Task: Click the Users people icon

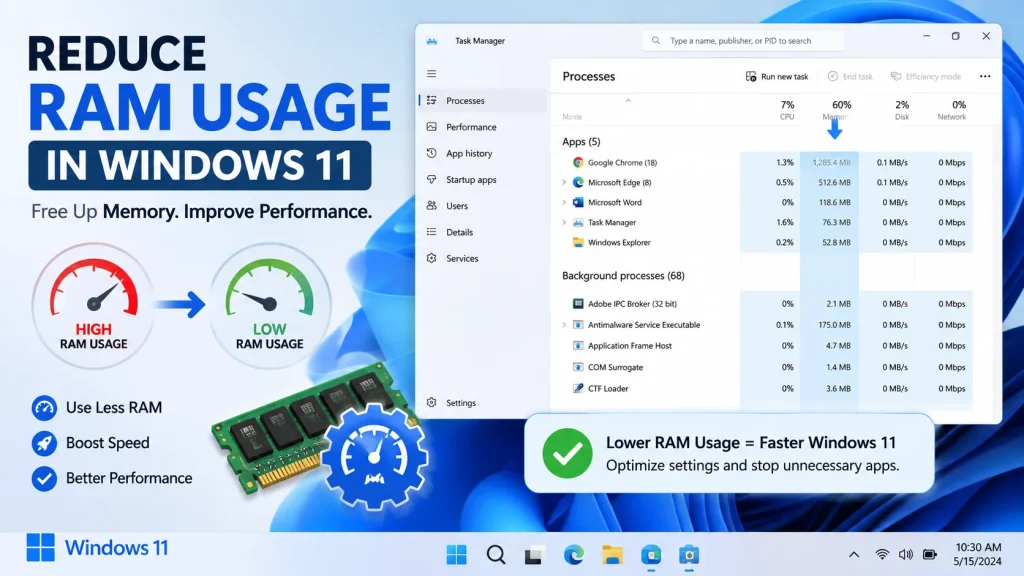Action: 432,205
